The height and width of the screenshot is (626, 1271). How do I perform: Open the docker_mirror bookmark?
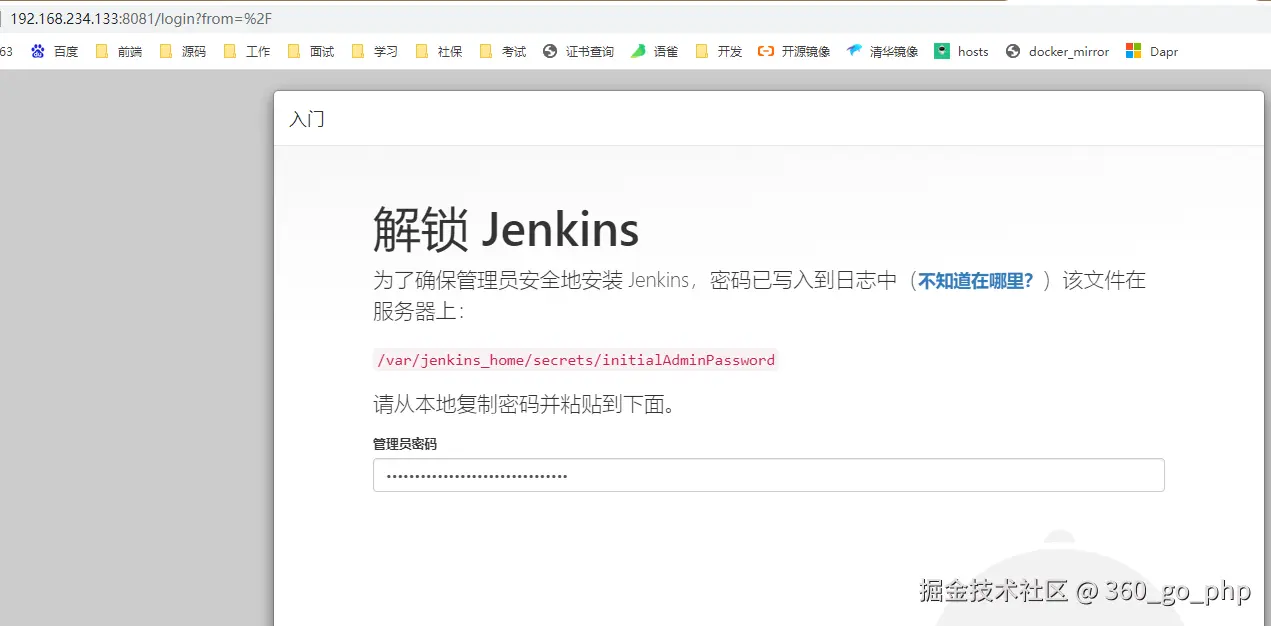[1057, 51]
